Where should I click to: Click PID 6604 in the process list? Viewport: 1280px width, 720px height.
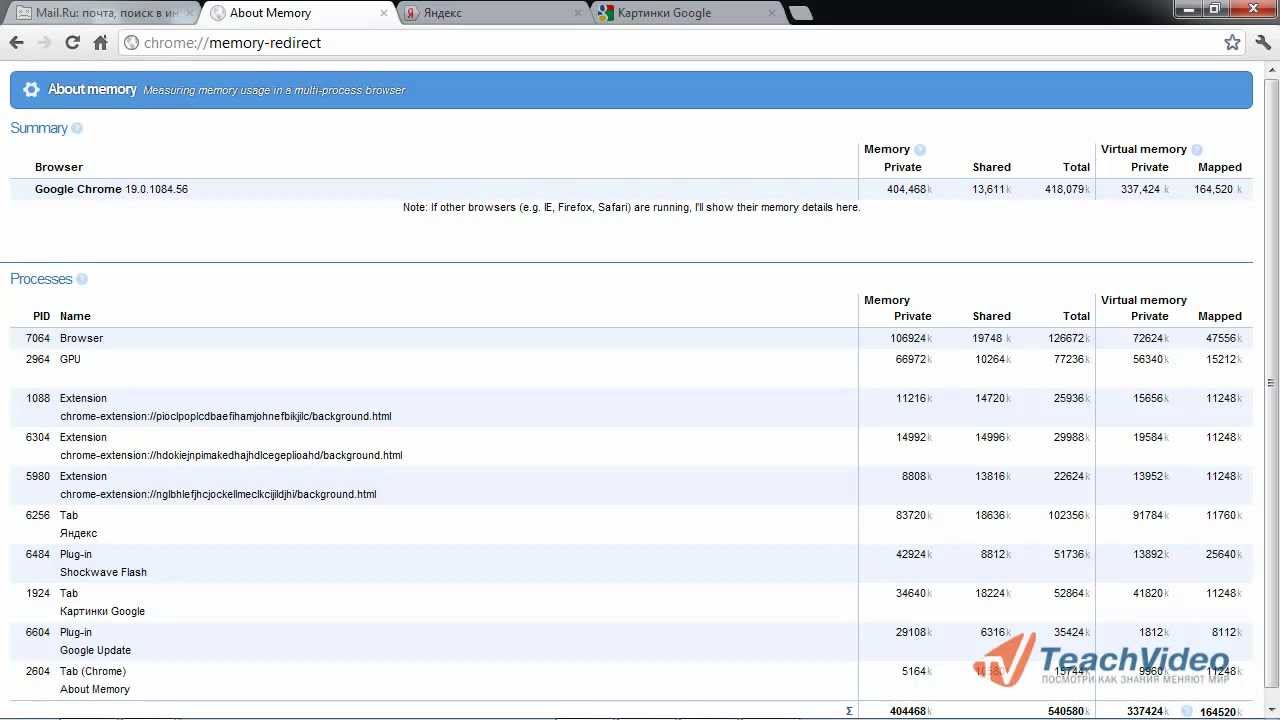click(38, 632)
